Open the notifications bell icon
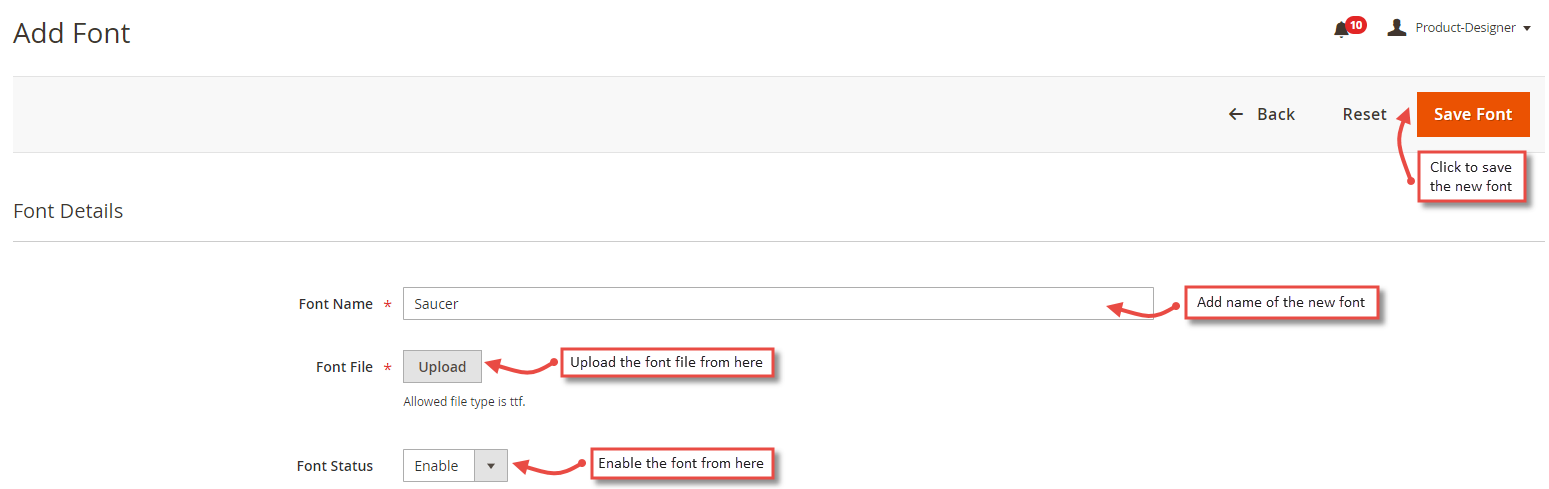 [x=1341, y=30]
